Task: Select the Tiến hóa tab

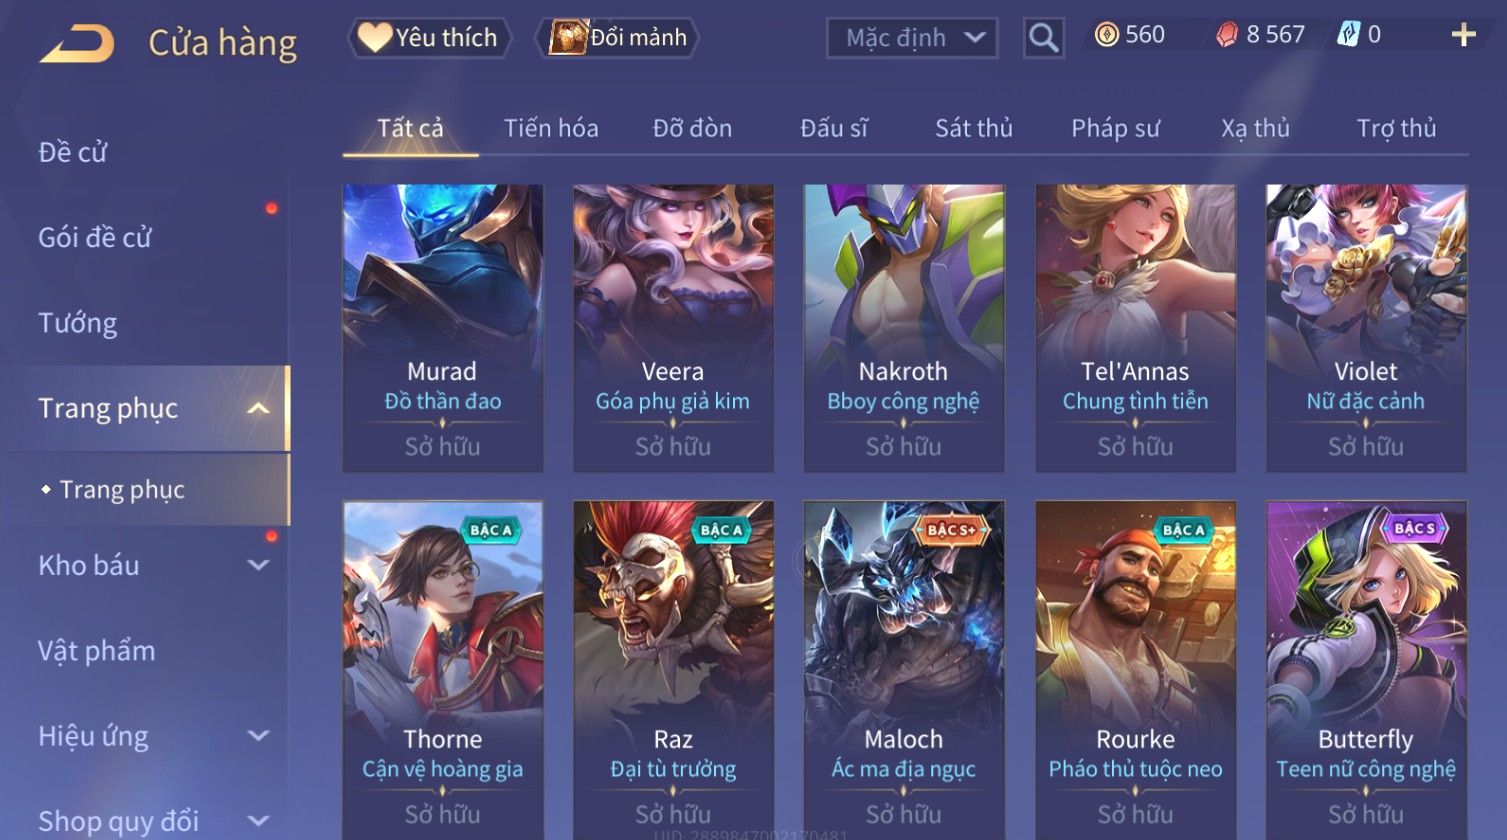Action: tap(551, 128)
